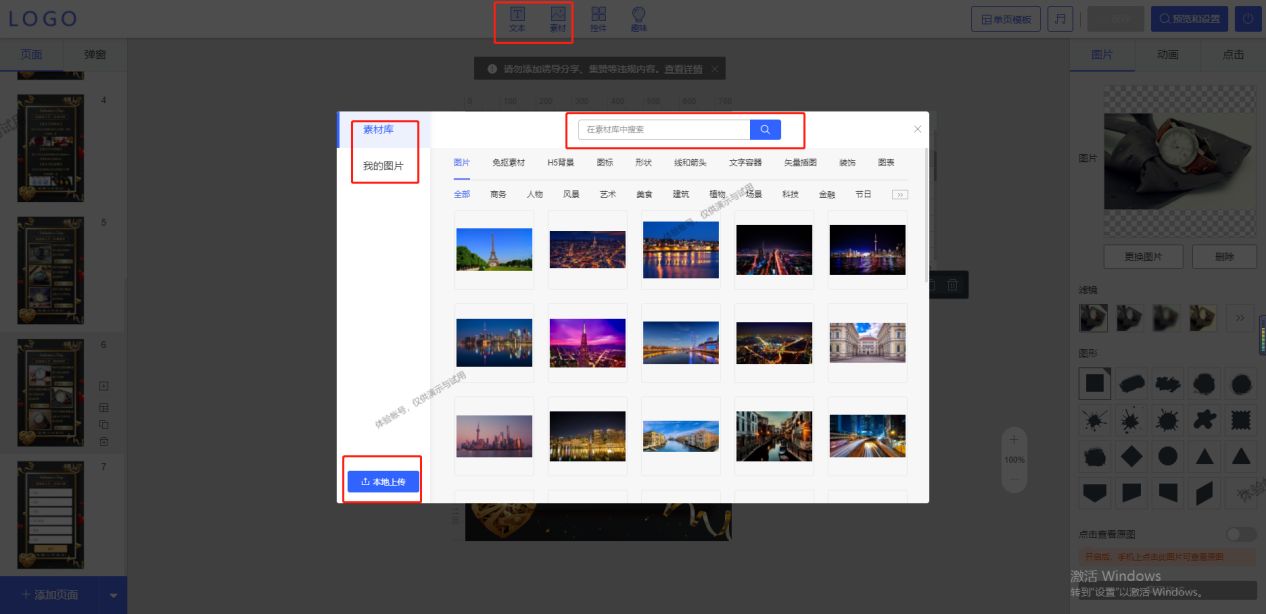
Task: Click the 本地上传 upload button
Action: 382,481
